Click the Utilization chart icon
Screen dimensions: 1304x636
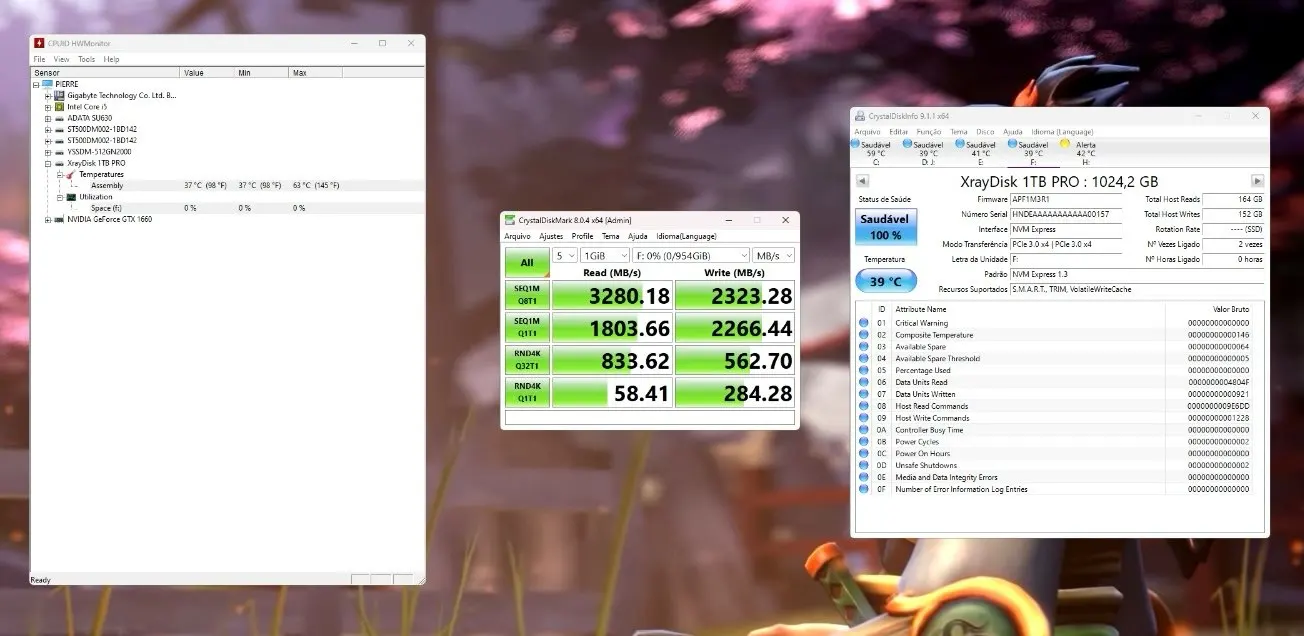(71, 197)
